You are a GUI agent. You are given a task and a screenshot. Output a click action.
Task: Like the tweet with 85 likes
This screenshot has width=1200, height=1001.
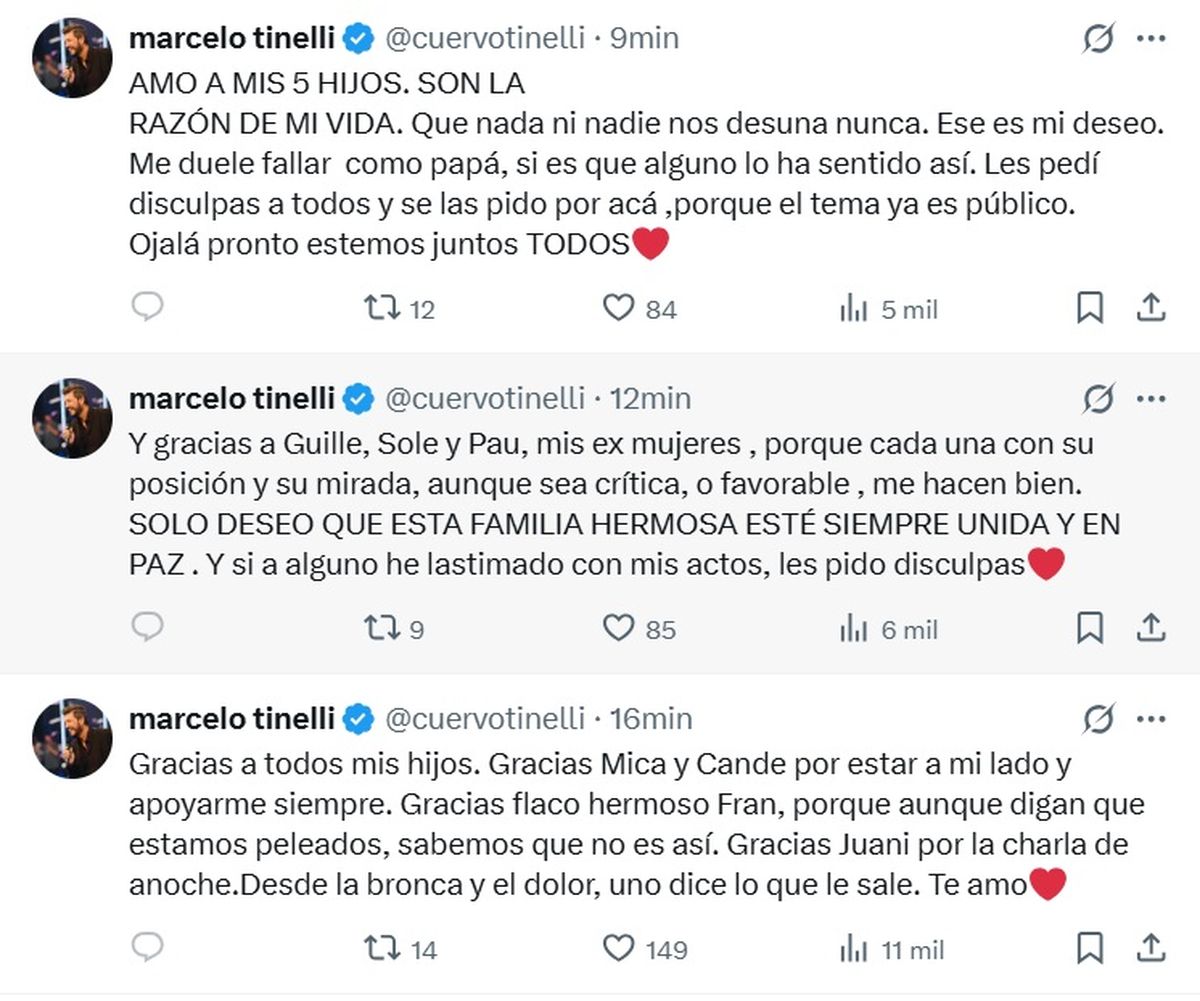(619, 629)
